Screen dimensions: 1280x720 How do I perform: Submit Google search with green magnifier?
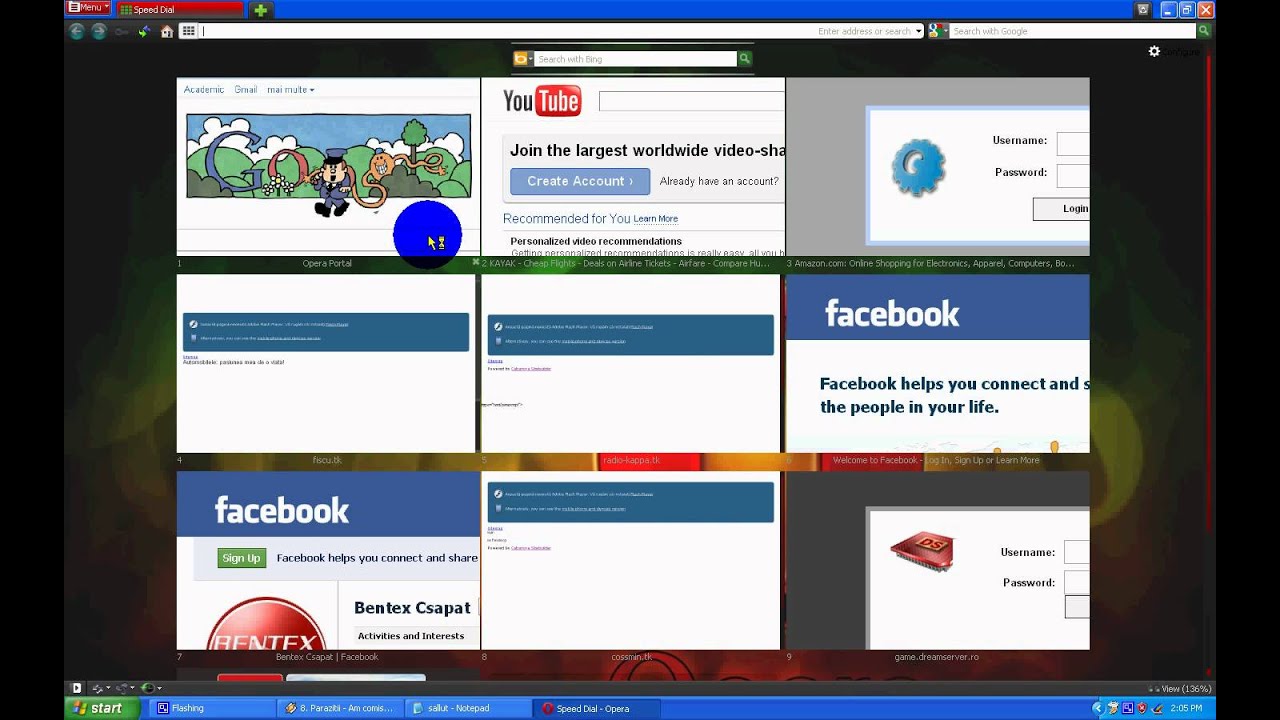coord(1204,31)
